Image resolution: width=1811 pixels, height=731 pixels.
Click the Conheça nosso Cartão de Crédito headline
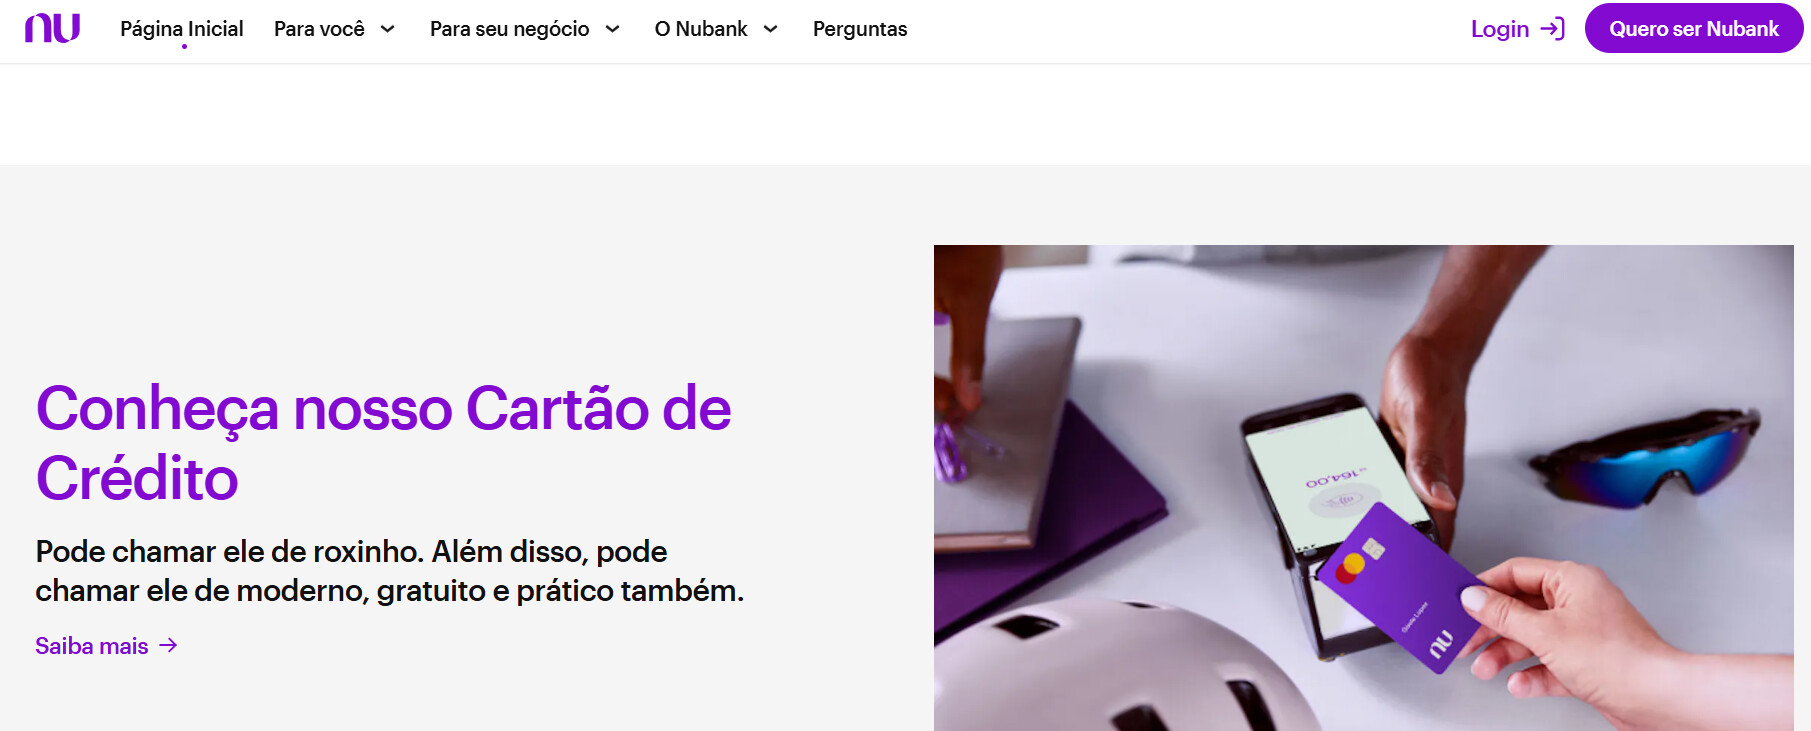(384, 443)
